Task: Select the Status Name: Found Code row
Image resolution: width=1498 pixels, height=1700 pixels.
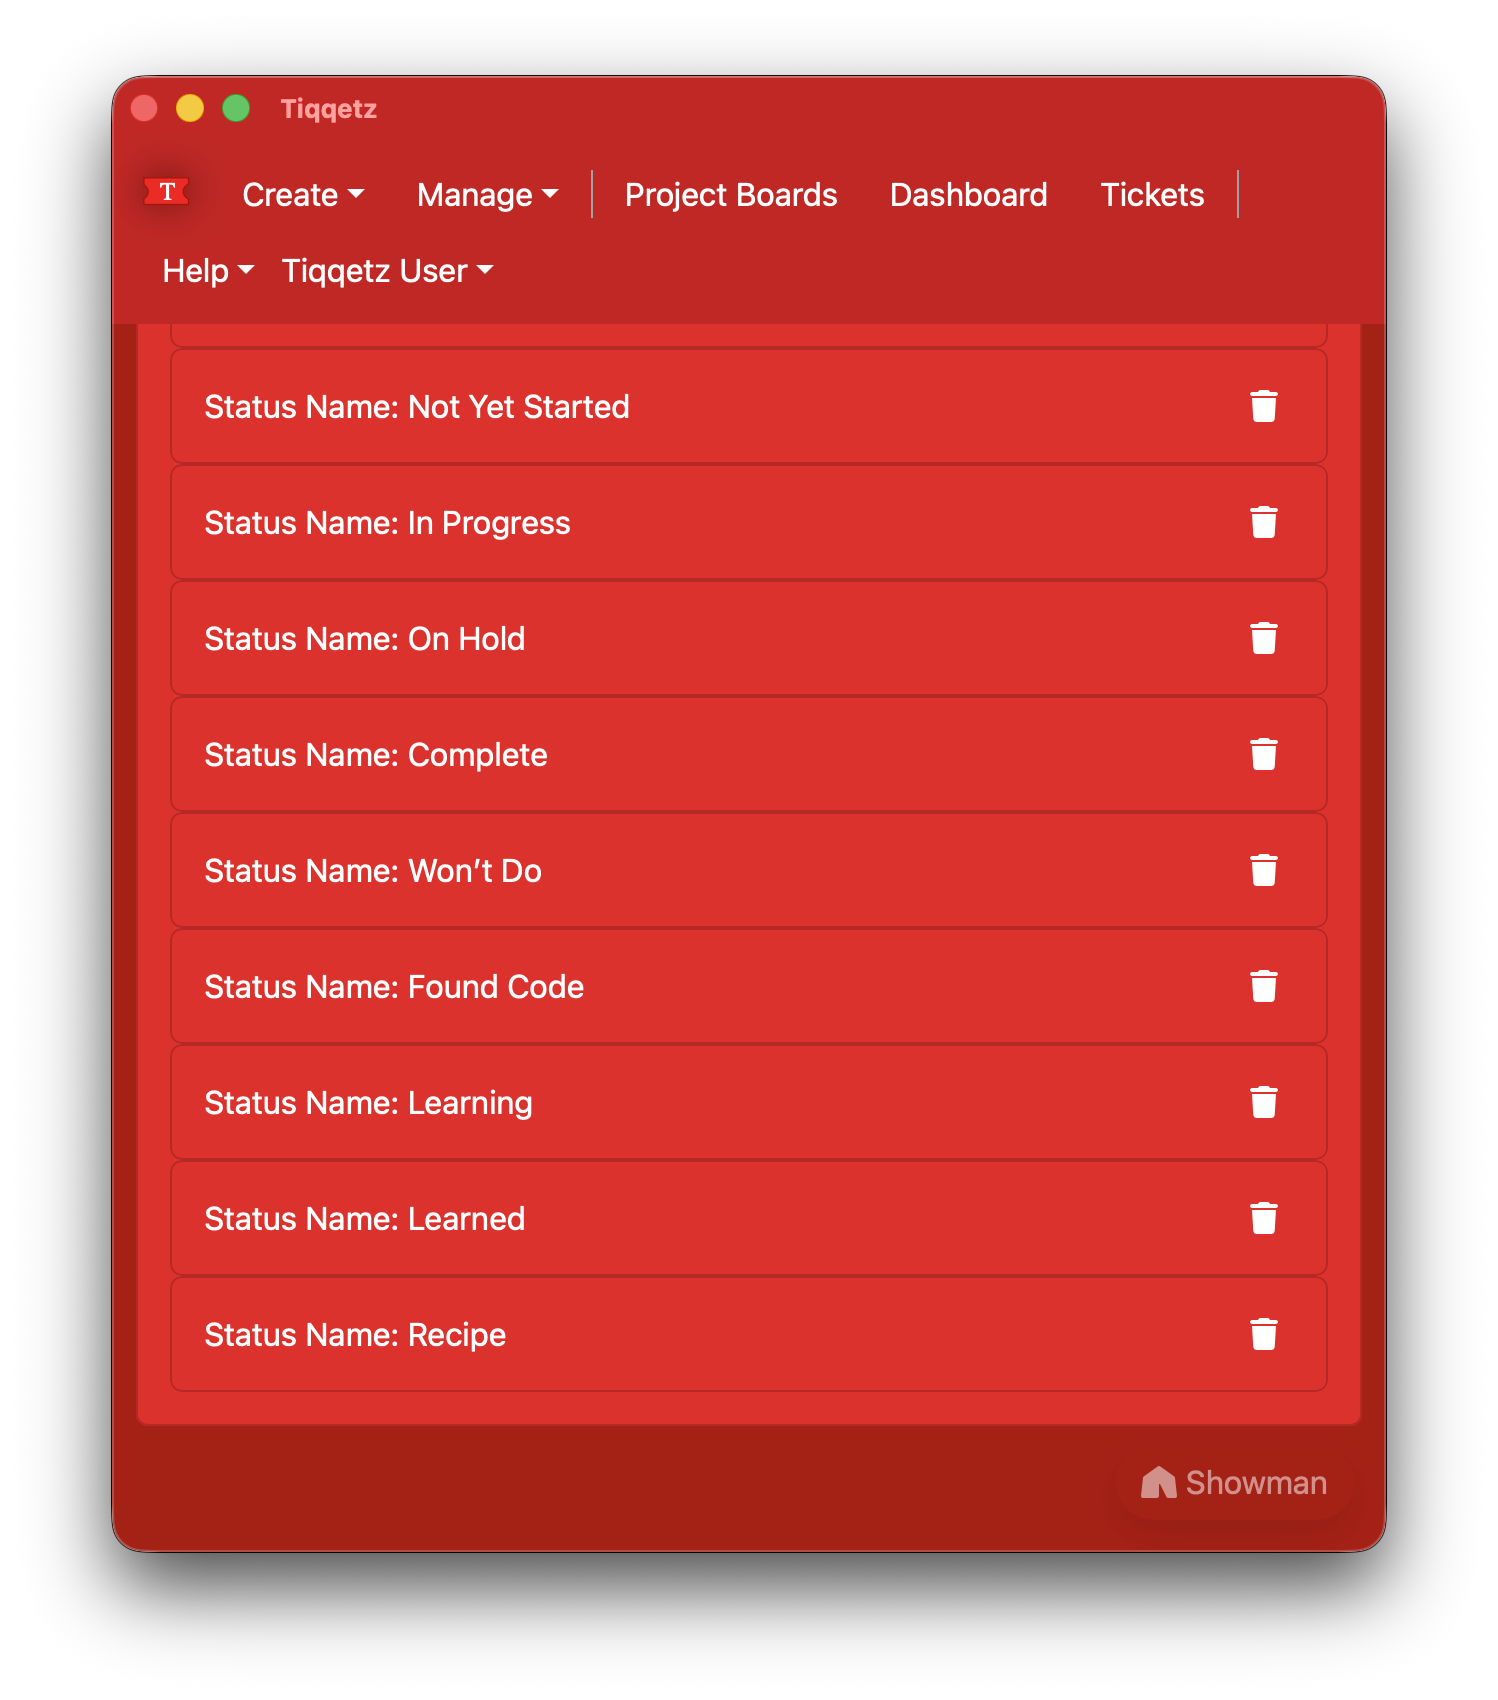Action: (749, 986)
